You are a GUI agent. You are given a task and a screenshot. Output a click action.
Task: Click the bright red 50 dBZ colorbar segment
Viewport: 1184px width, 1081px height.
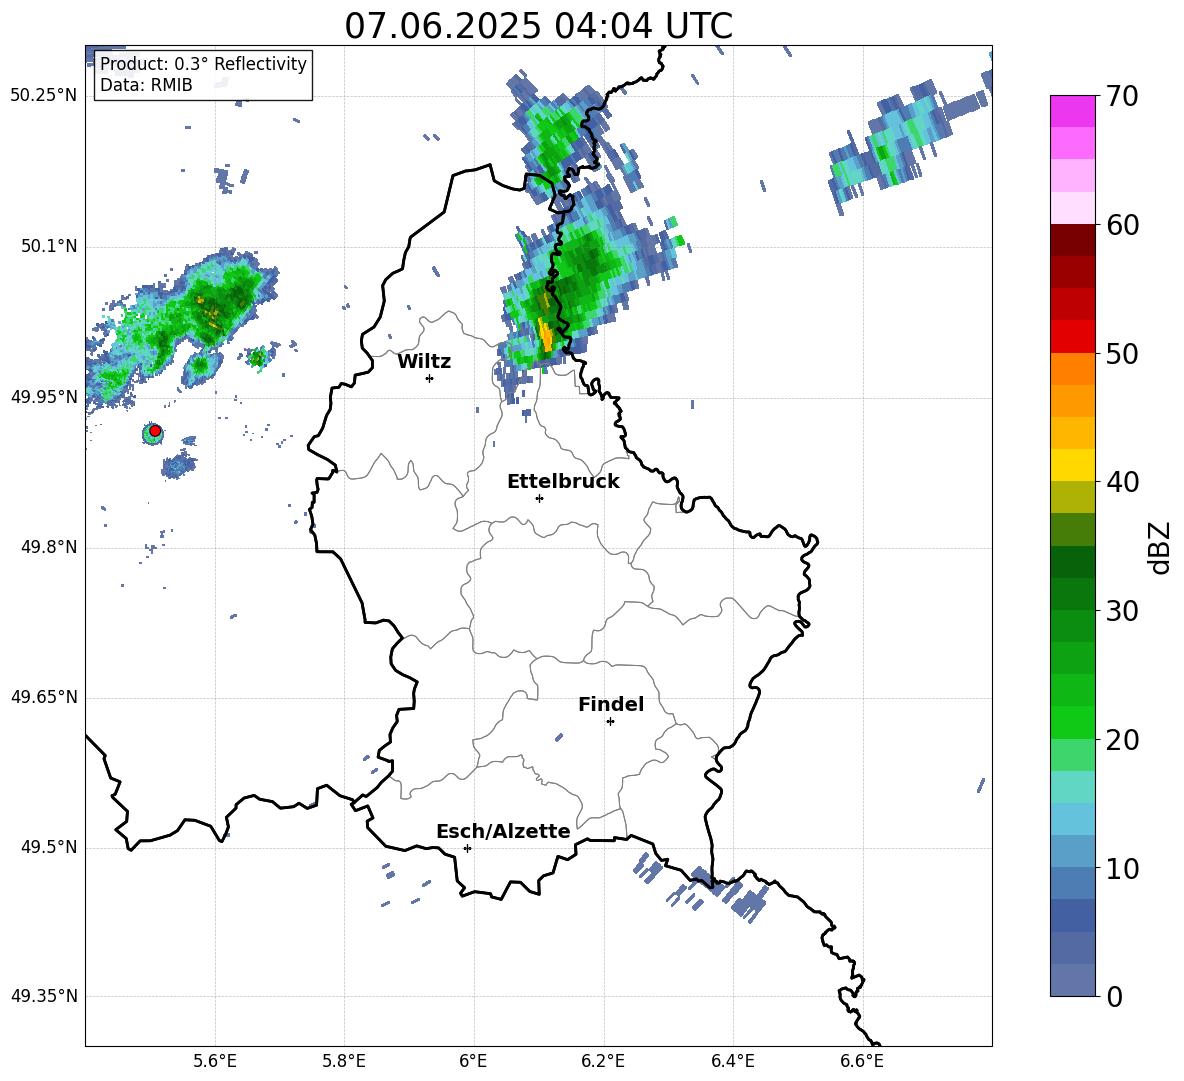pyautogui.click(x=1073, y=337)
